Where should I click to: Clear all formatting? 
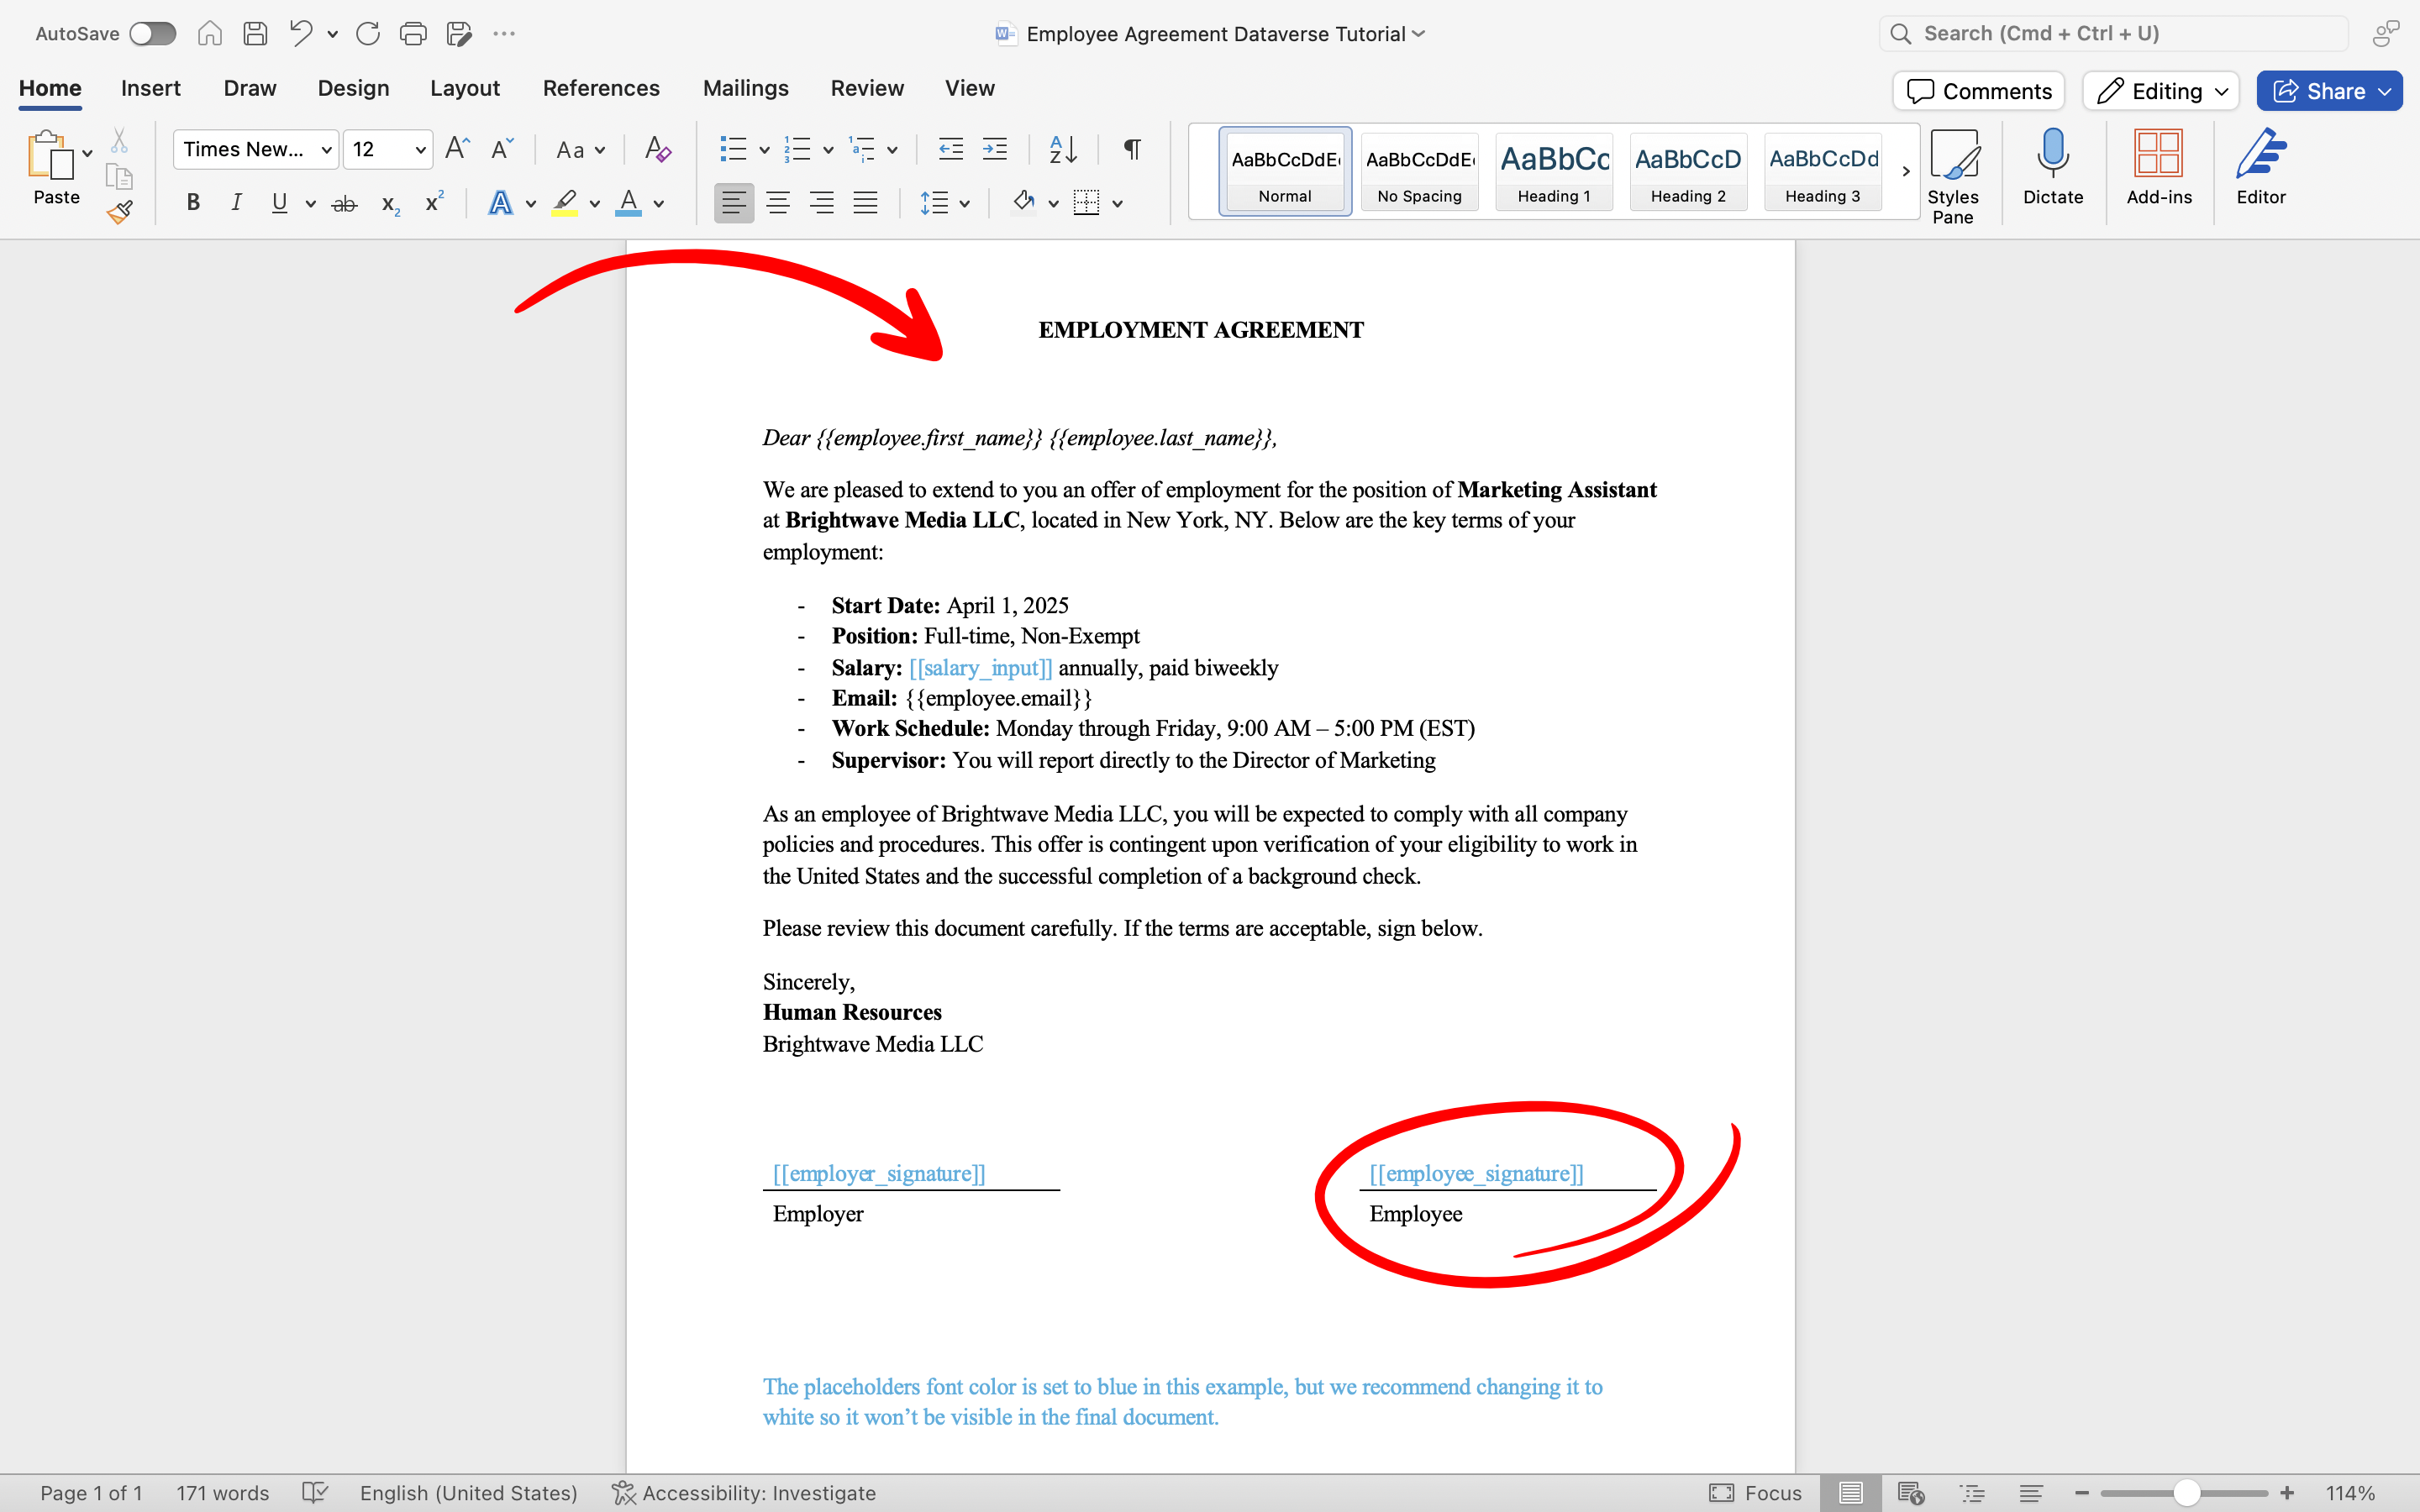point(657,149)
